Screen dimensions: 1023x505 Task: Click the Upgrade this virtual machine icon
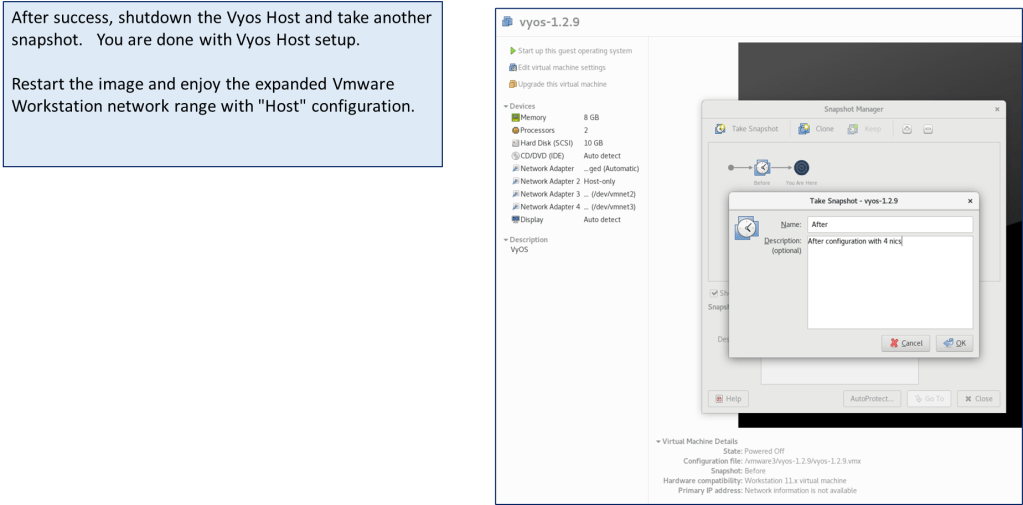click(x=513, y=84)
